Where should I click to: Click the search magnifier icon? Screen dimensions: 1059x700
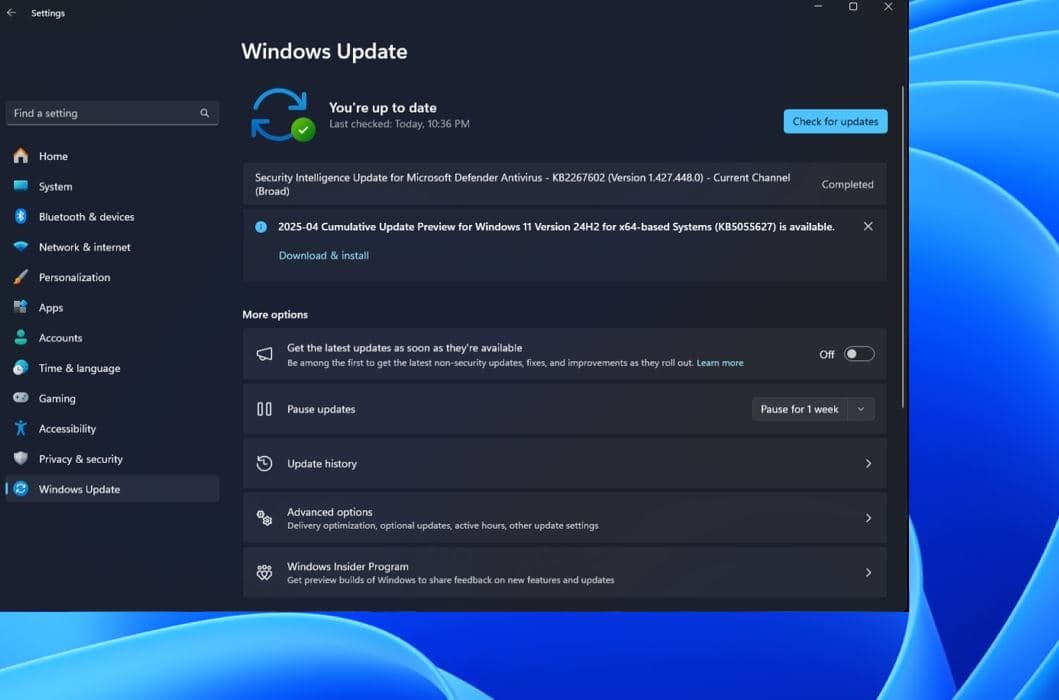(x=205, y=114)
